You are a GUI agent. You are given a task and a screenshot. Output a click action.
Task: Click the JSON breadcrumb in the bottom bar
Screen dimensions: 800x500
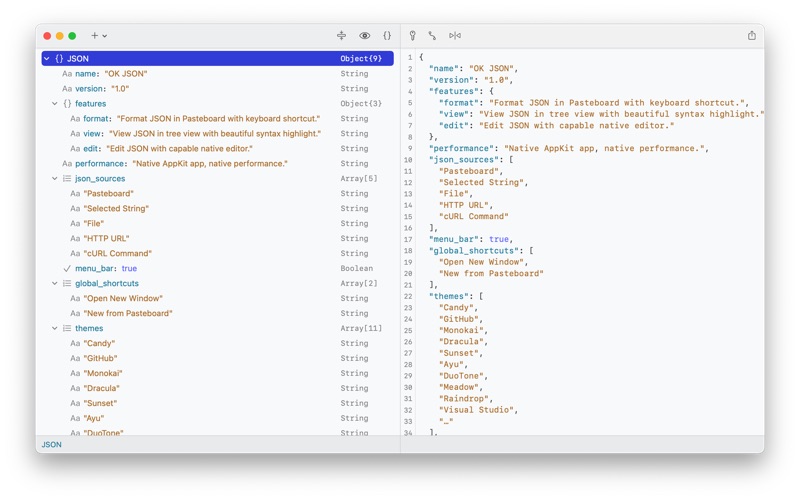(52, 445)
